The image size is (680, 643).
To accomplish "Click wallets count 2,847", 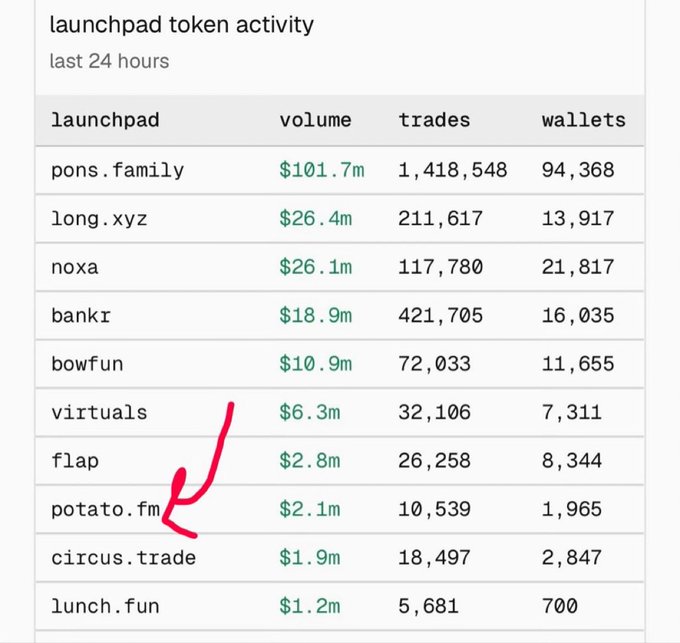I will [x=572, y=558].
